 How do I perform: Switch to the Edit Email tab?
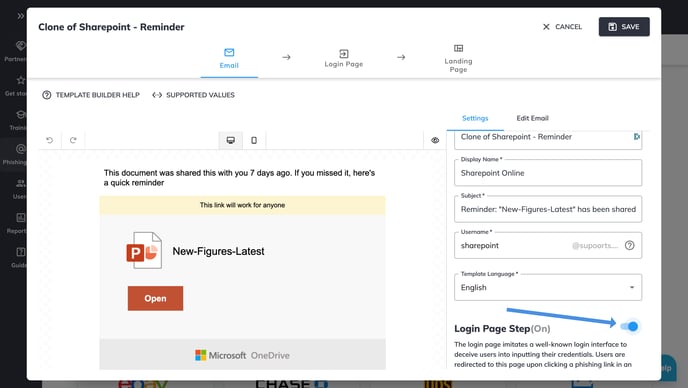(532, 118)
